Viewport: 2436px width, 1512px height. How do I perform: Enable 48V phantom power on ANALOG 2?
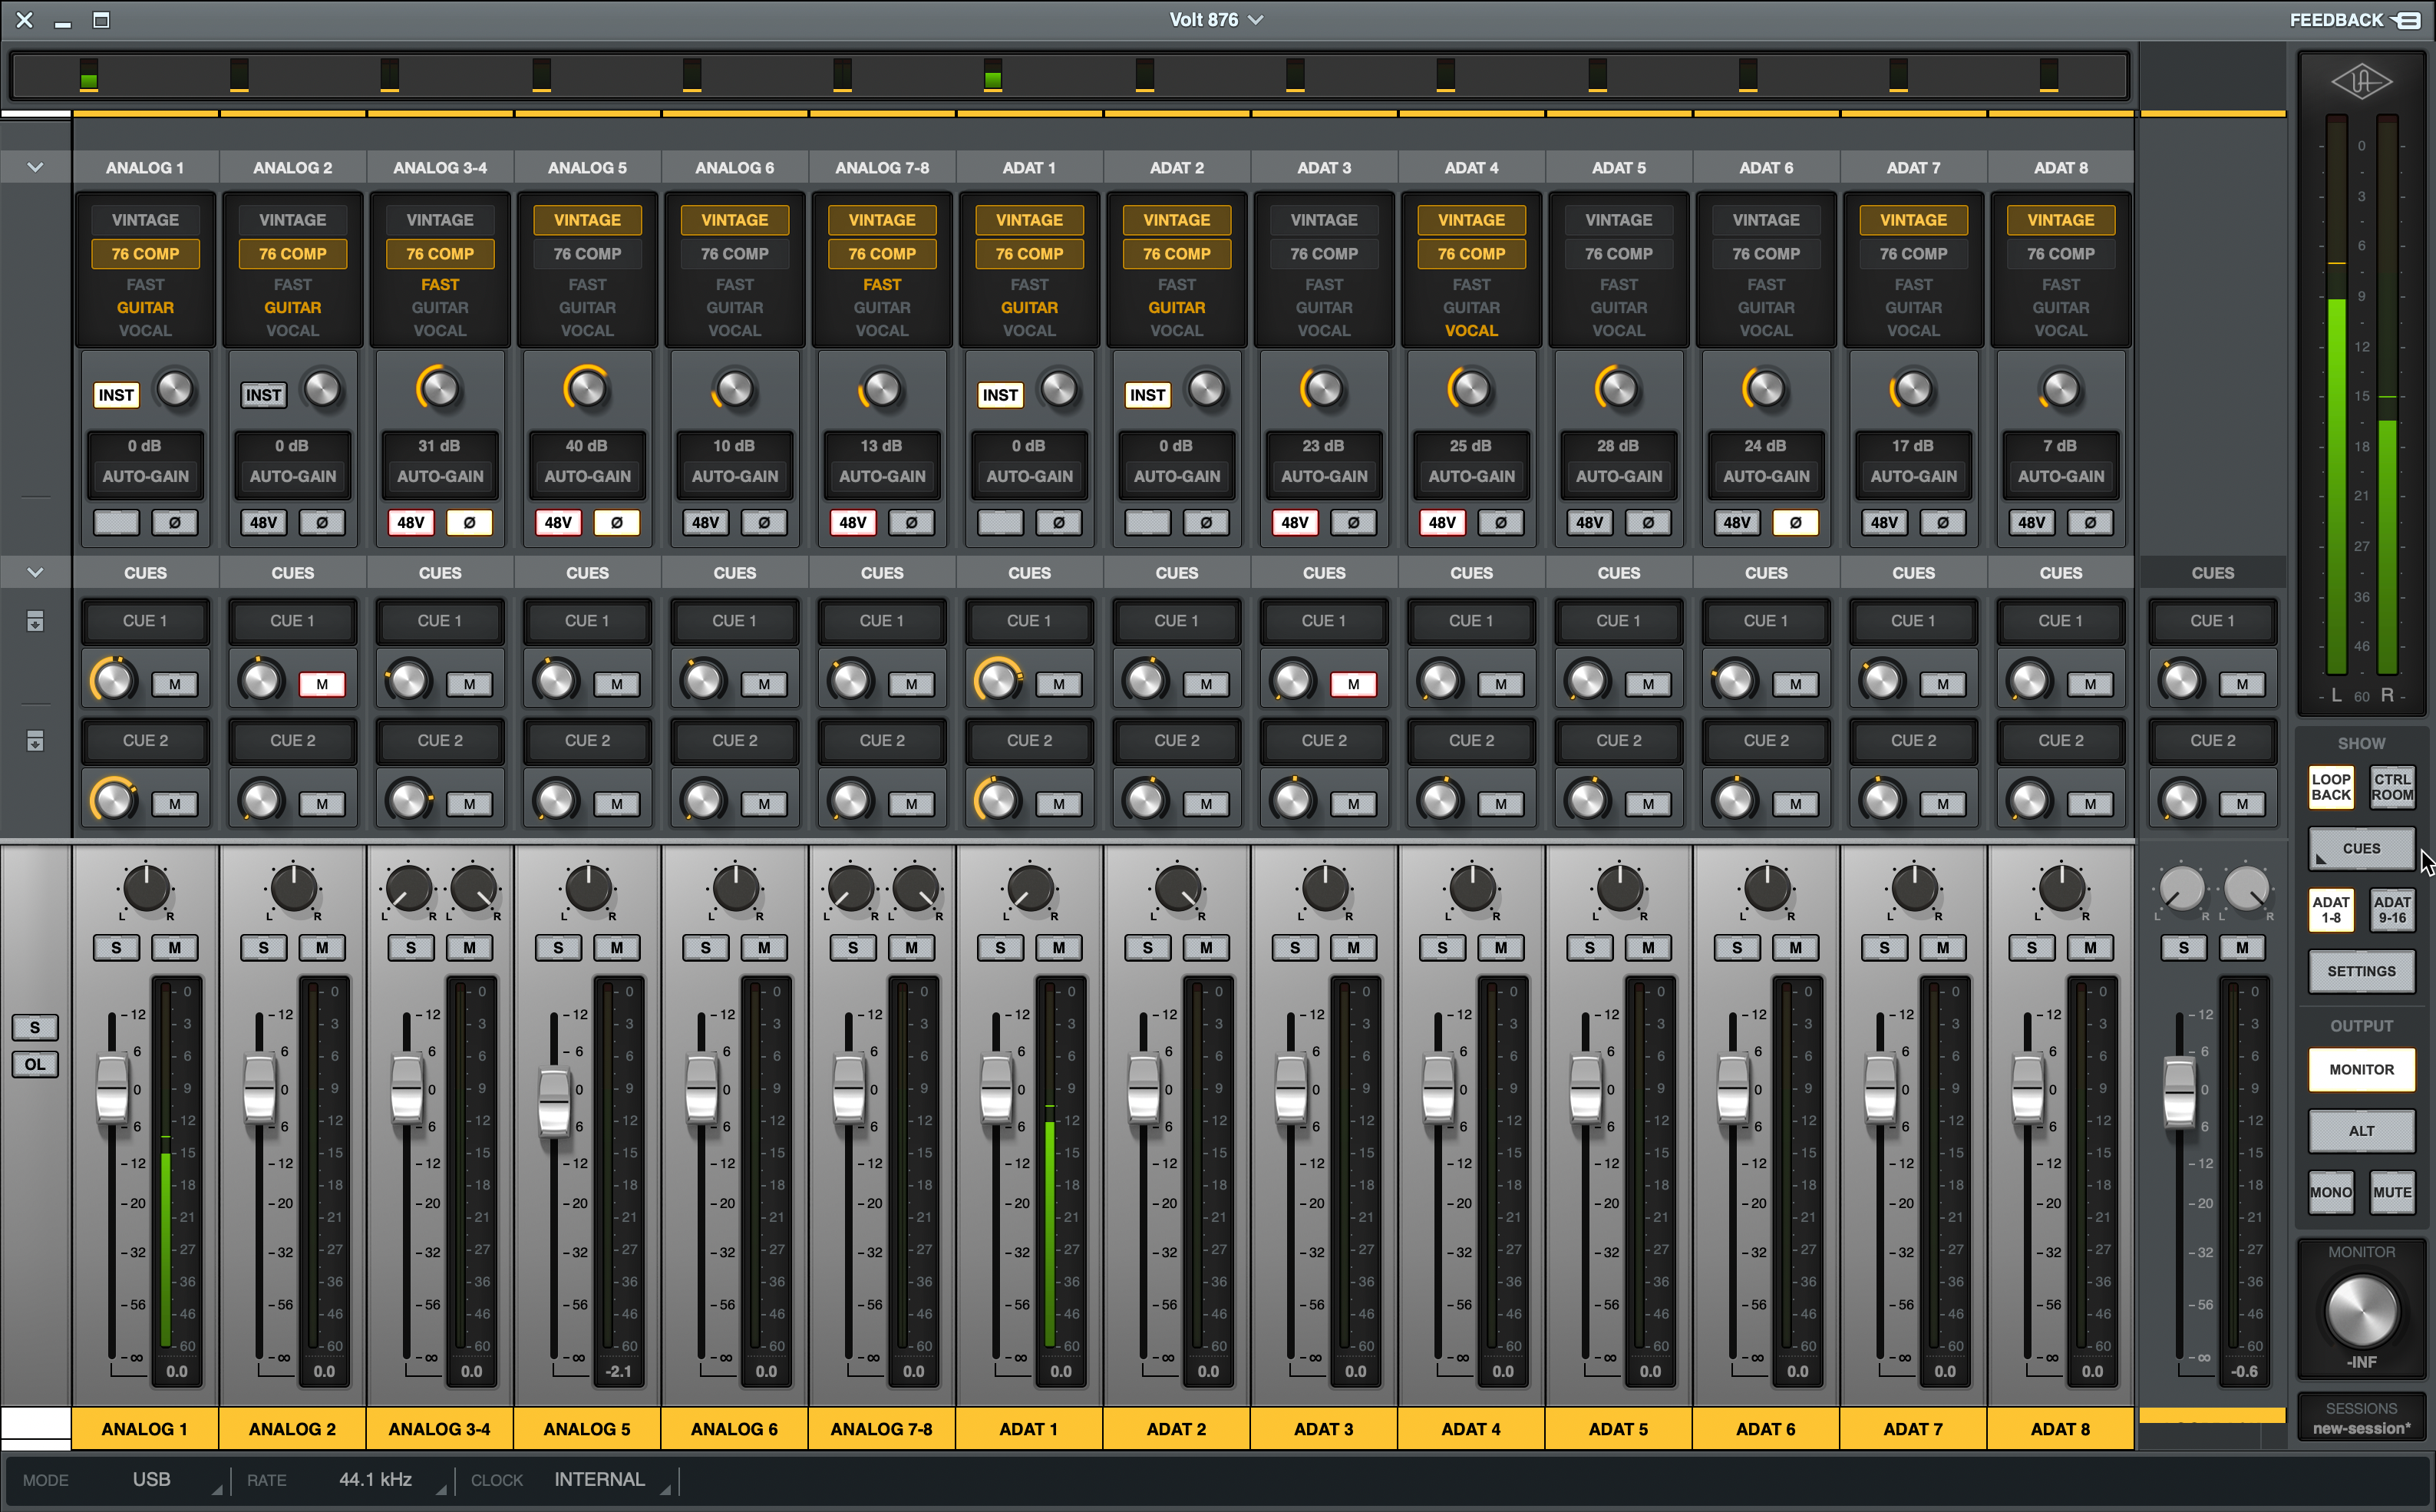[263, 522]
